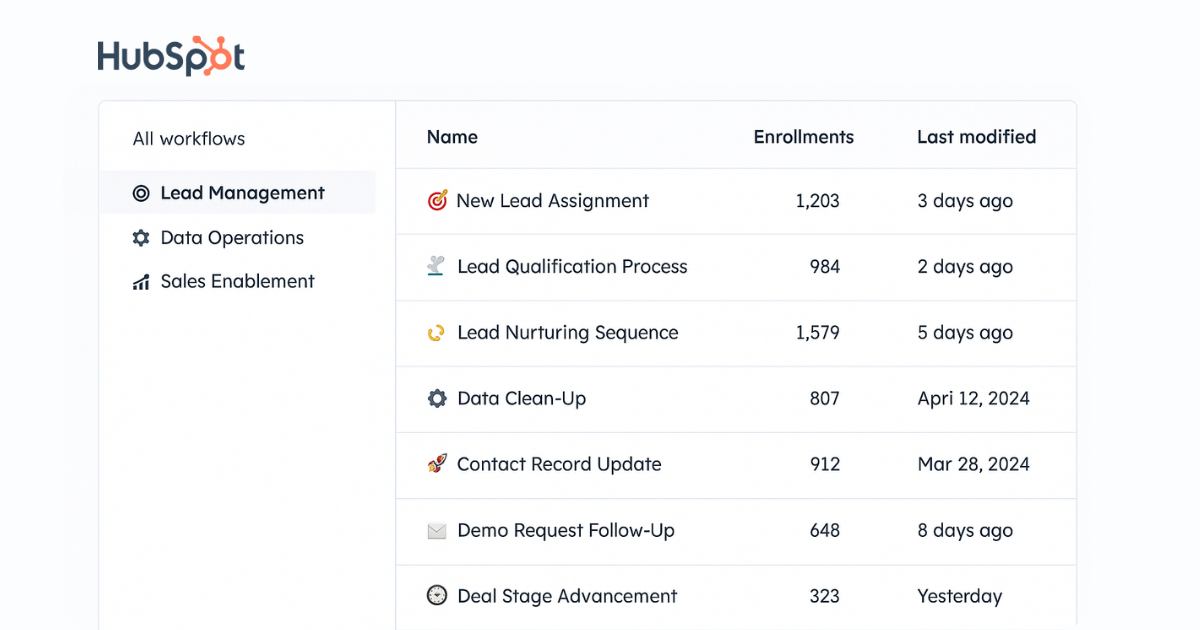Switch to Sales Enablement workflows
This screenshot has width=1200, height=630.
pyautogui.click(x=237, y=282)
